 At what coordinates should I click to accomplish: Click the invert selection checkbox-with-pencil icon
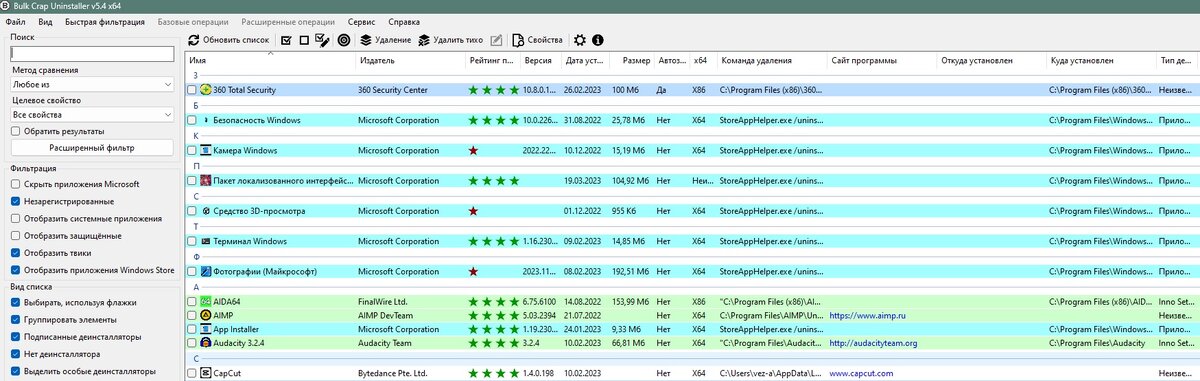click(x=322, y=40)
